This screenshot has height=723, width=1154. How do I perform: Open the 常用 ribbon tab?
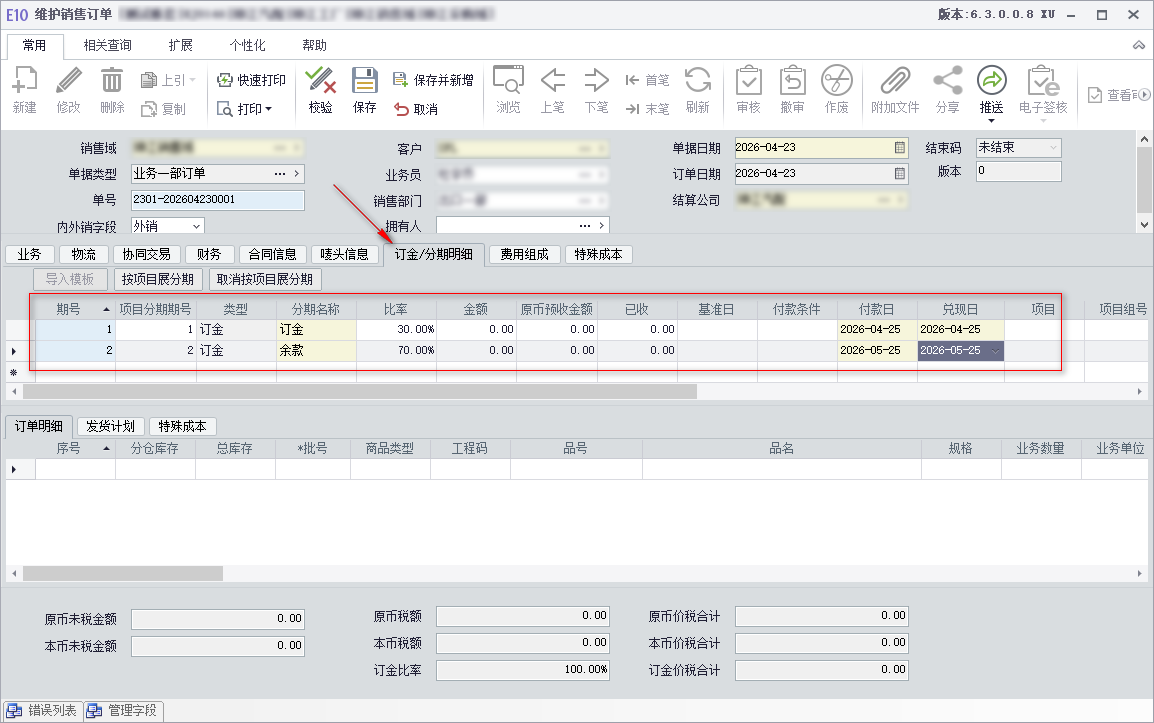tap(34, 46)
